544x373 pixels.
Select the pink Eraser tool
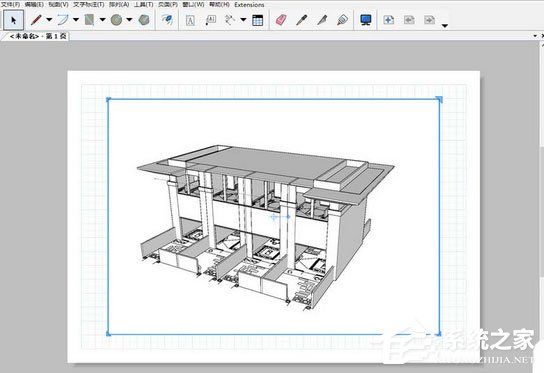281,20
